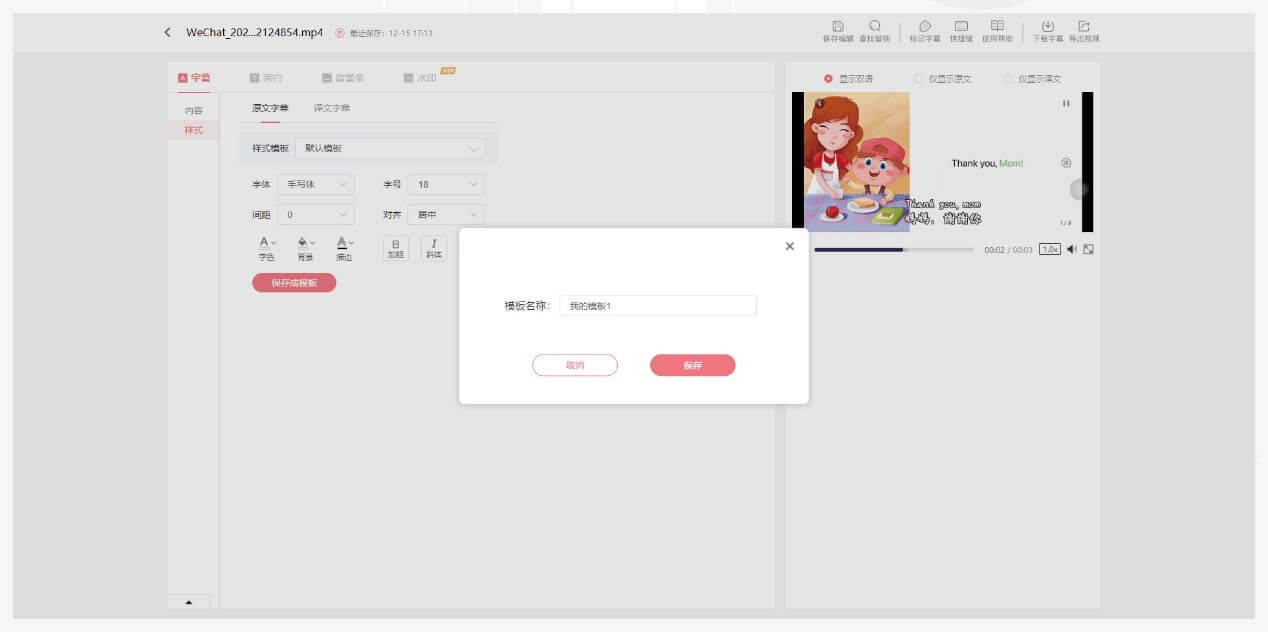This screenshot has height=632, width=1268.
Task: Open the 使用帮助 help book icon
Action: point(996,27)
